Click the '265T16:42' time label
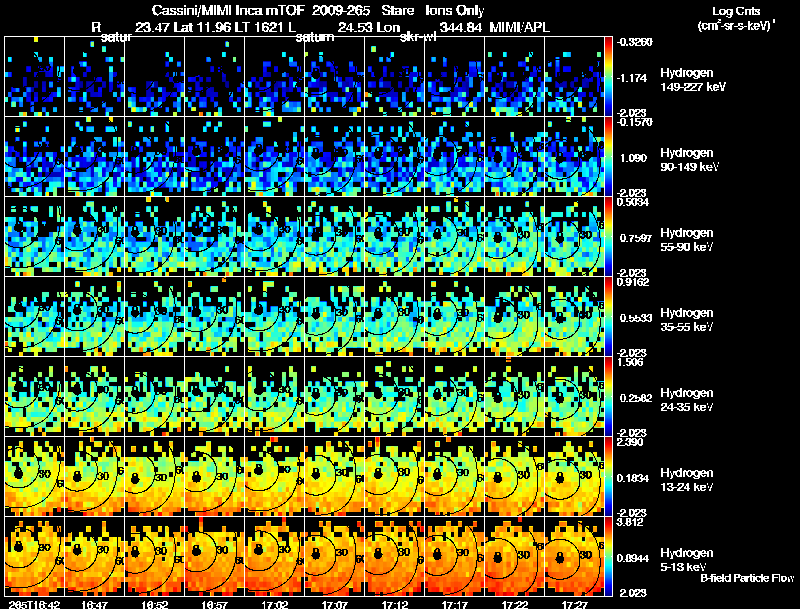This screenshot has height=609, width=800. 34,604
